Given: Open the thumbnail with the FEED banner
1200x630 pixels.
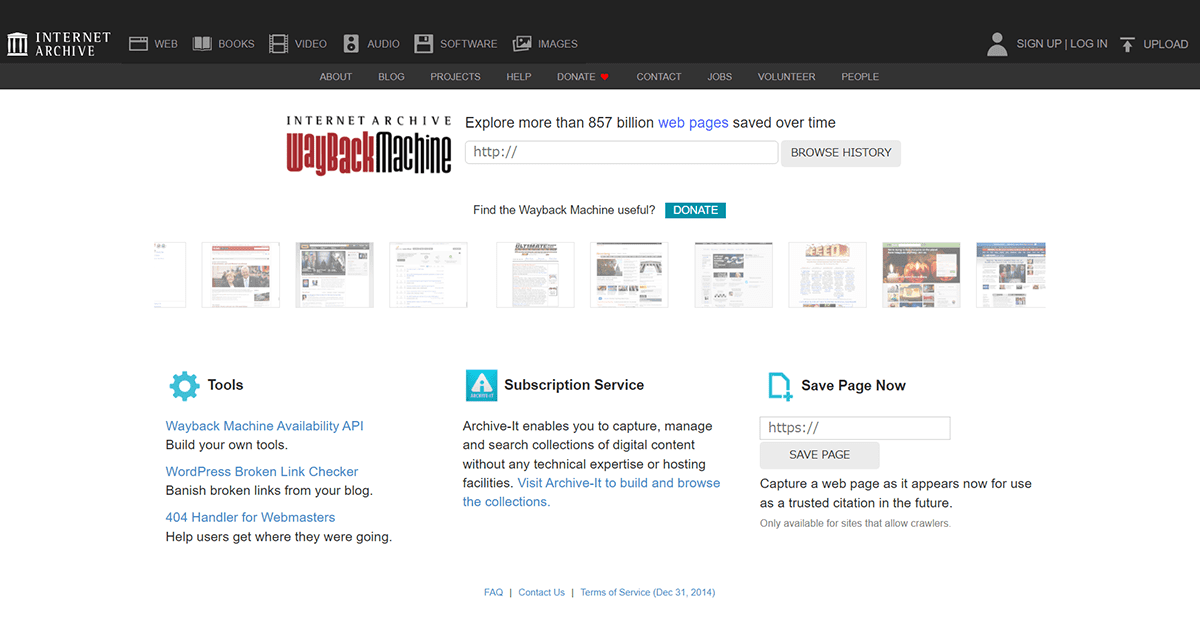Looking at the screenshot, I should [827, 274].
